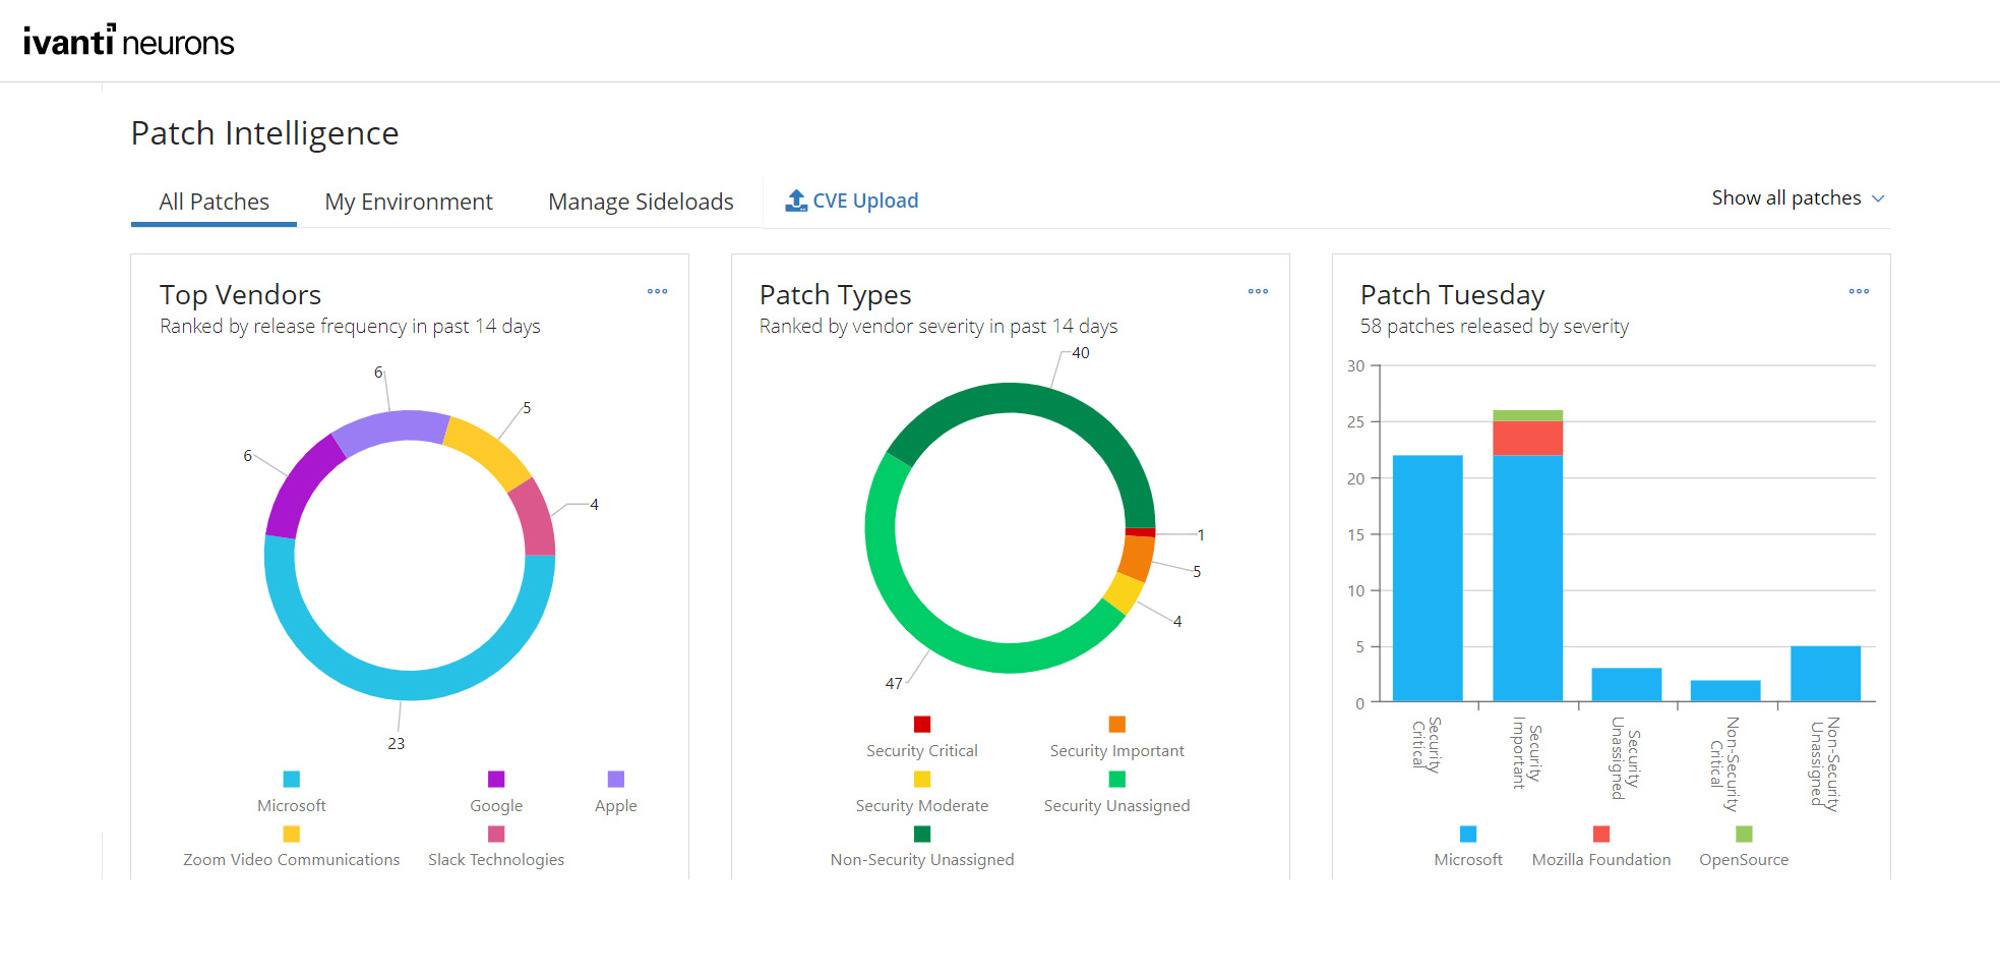2000x970 pixels.
Task: Click the Ivanti Neurons logo
Action: coord(129,41)
